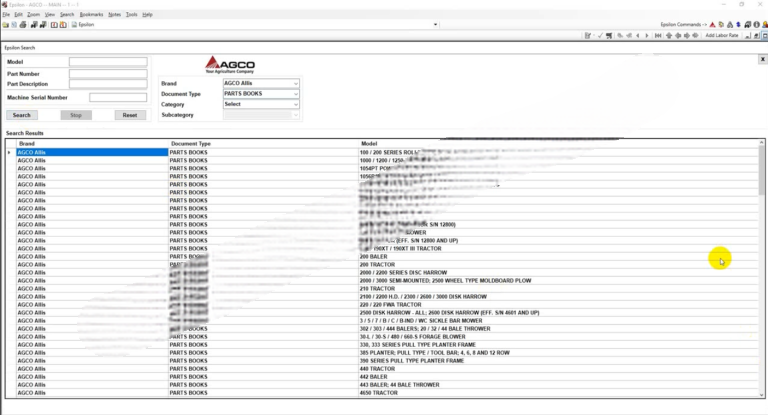768x415 pixels.
Task: Click the Part Number input field
Action: pyautogui.click(x=107, y=73)
